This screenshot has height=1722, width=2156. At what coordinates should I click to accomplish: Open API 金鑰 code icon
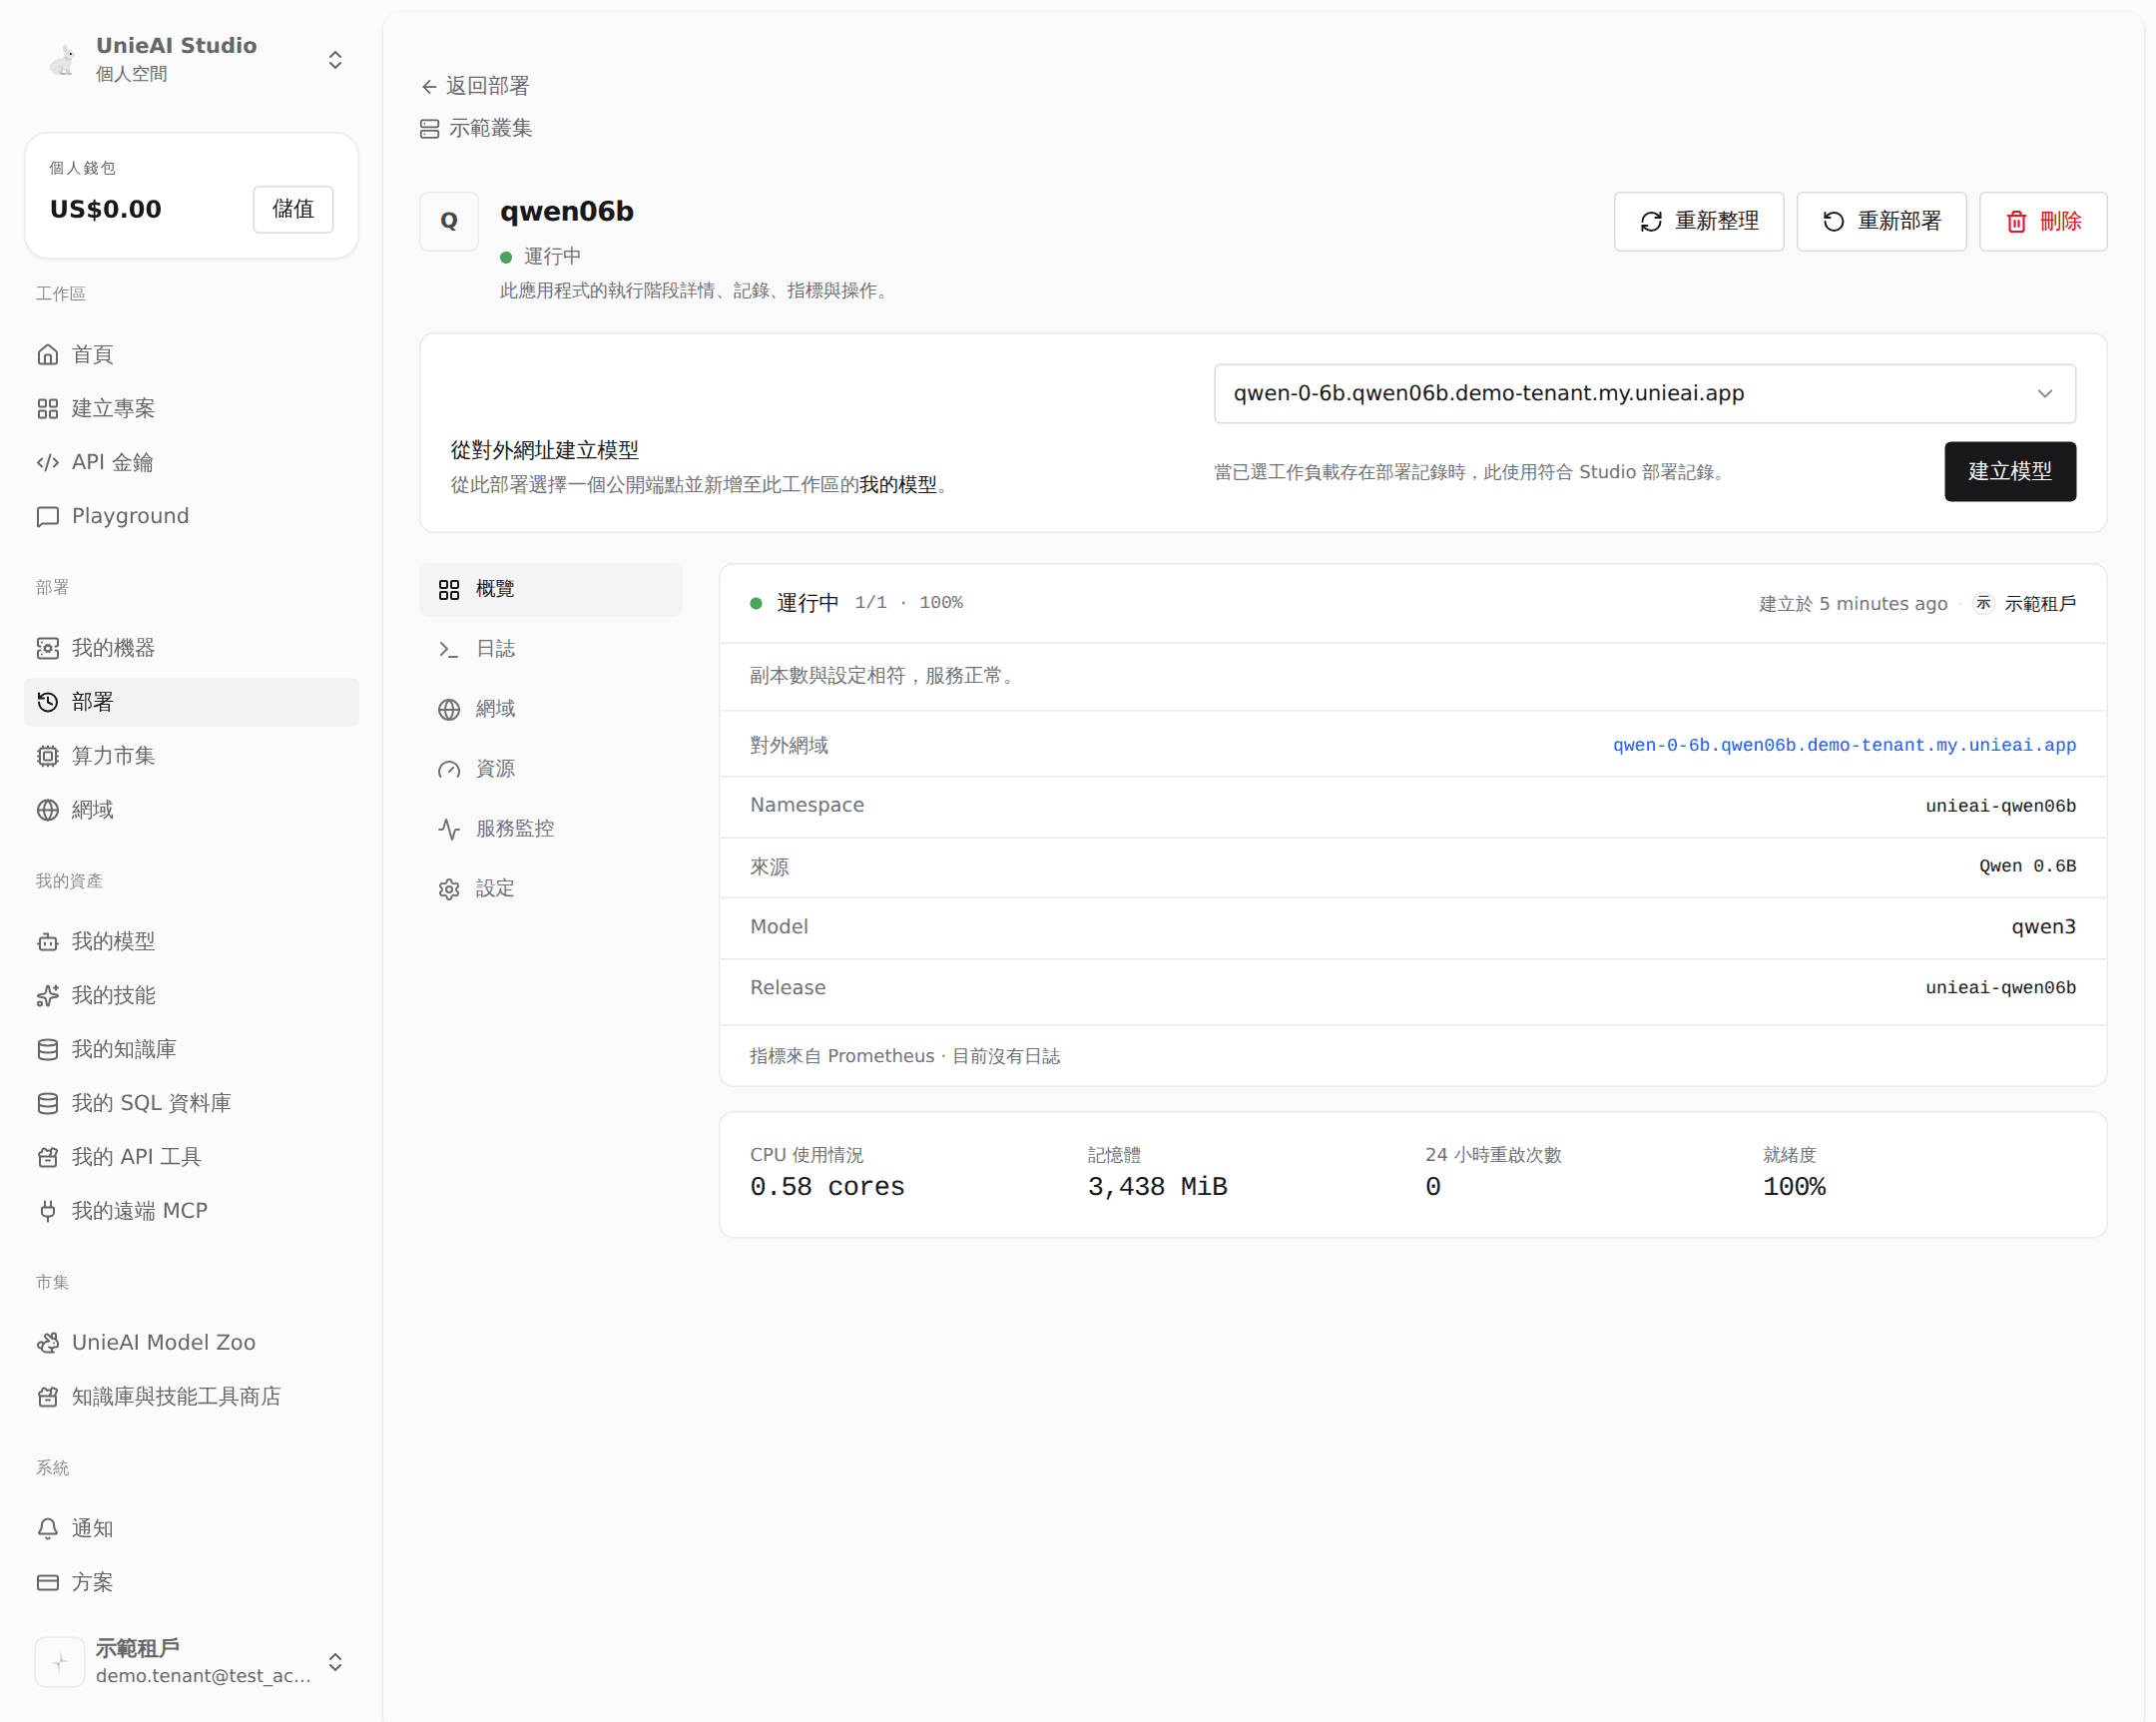pos(47,462)
